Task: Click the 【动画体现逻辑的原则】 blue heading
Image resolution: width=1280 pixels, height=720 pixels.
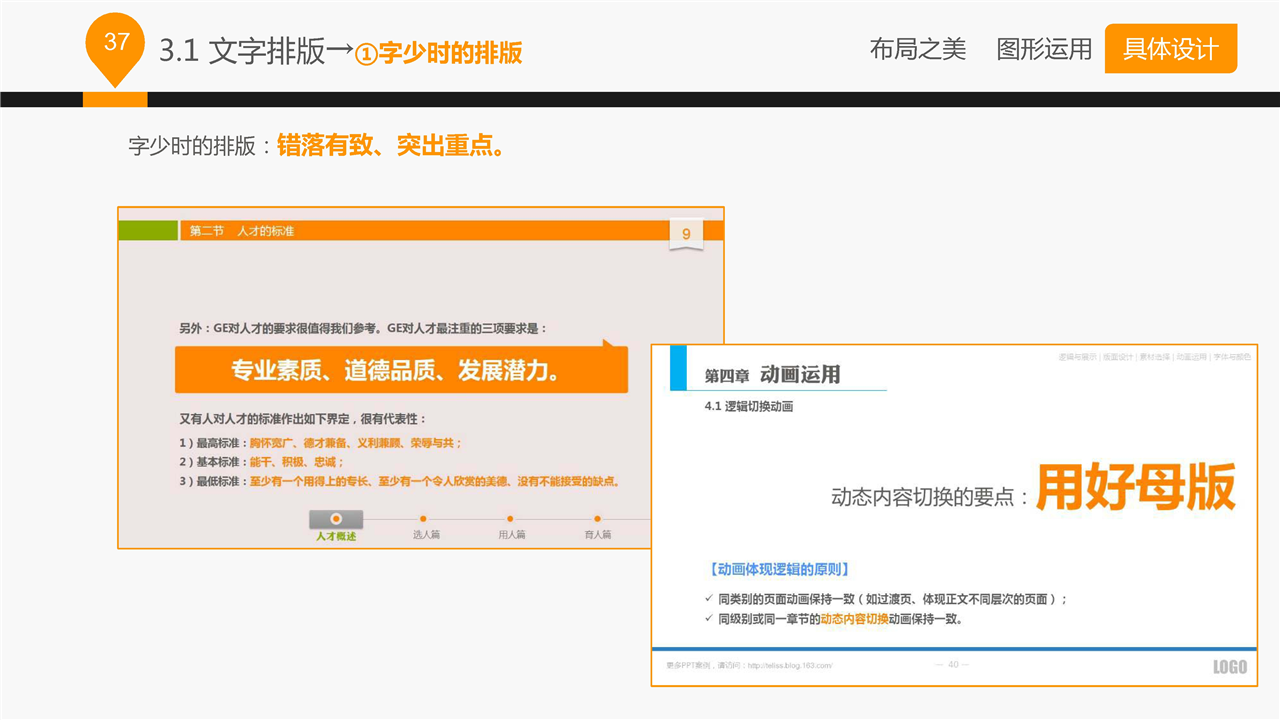Action: [x=776, y=569]
